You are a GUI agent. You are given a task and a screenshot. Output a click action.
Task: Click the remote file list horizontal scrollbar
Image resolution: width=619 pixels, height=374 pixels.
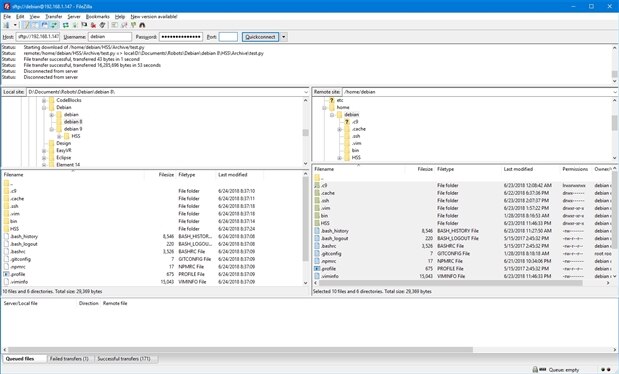click(450, 283)
